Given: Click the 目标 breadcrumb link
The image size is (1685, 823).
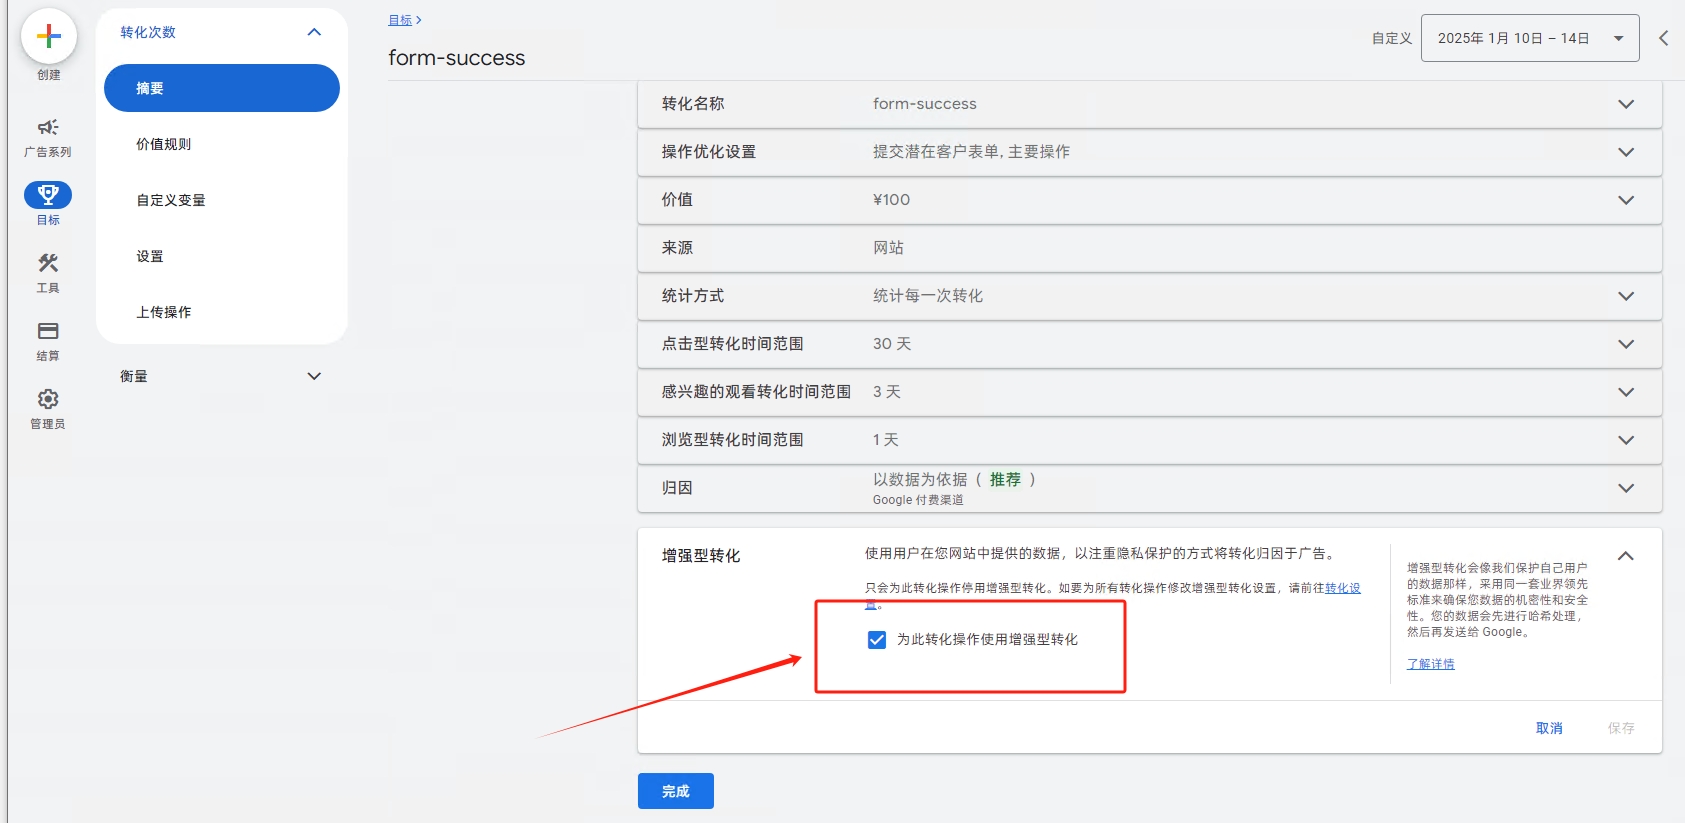Looking at the screenshot, I should click(400, 20).
